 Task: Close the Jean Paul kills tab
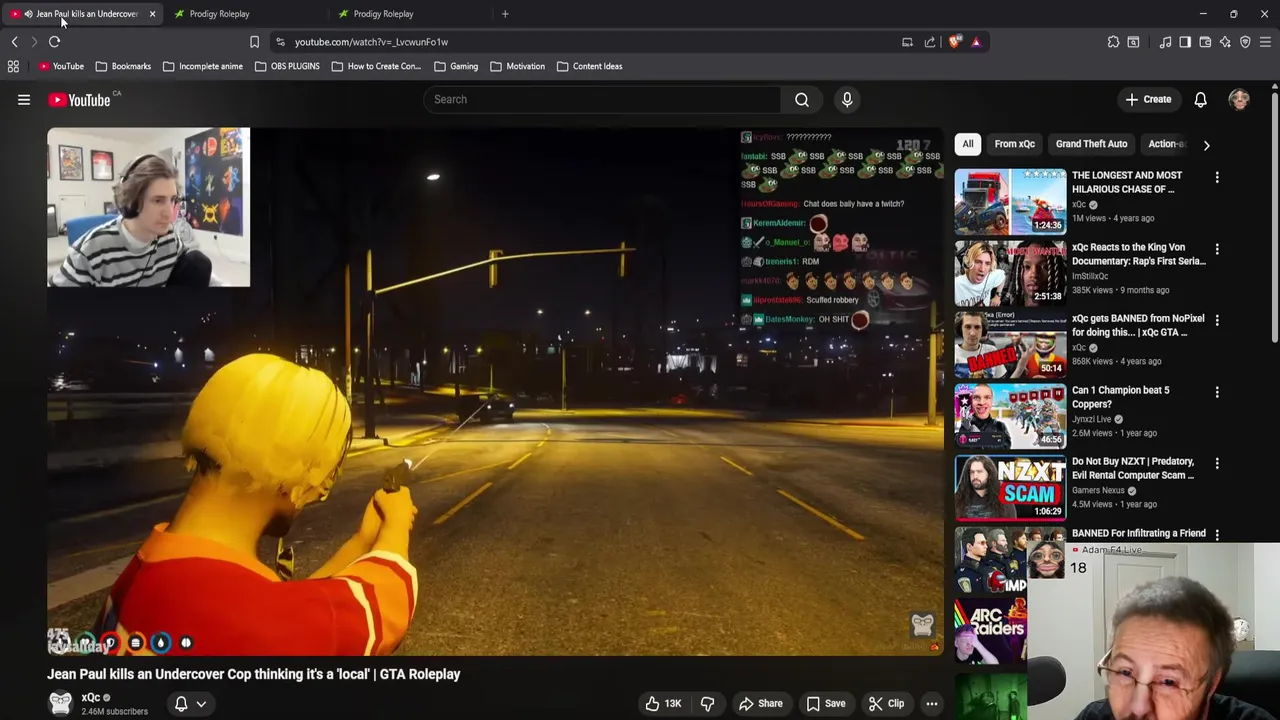pyautogui.click(x=152, y=14)
